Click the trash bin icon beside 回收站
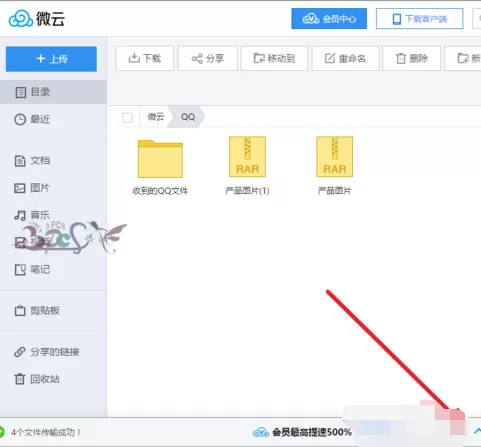 pos(20,379)
